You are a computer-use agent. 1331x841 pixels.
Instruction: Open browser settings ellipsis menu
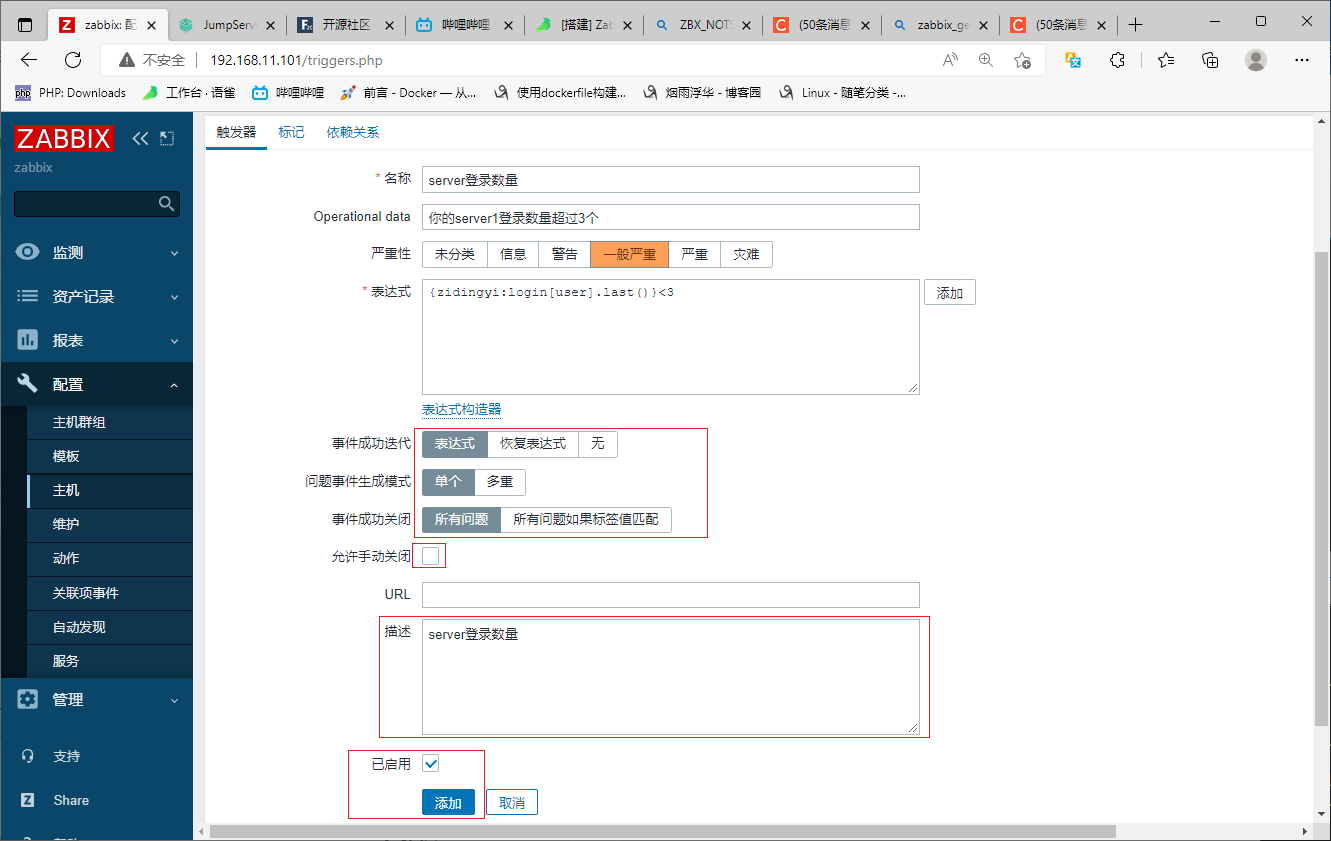point(1302,60)
